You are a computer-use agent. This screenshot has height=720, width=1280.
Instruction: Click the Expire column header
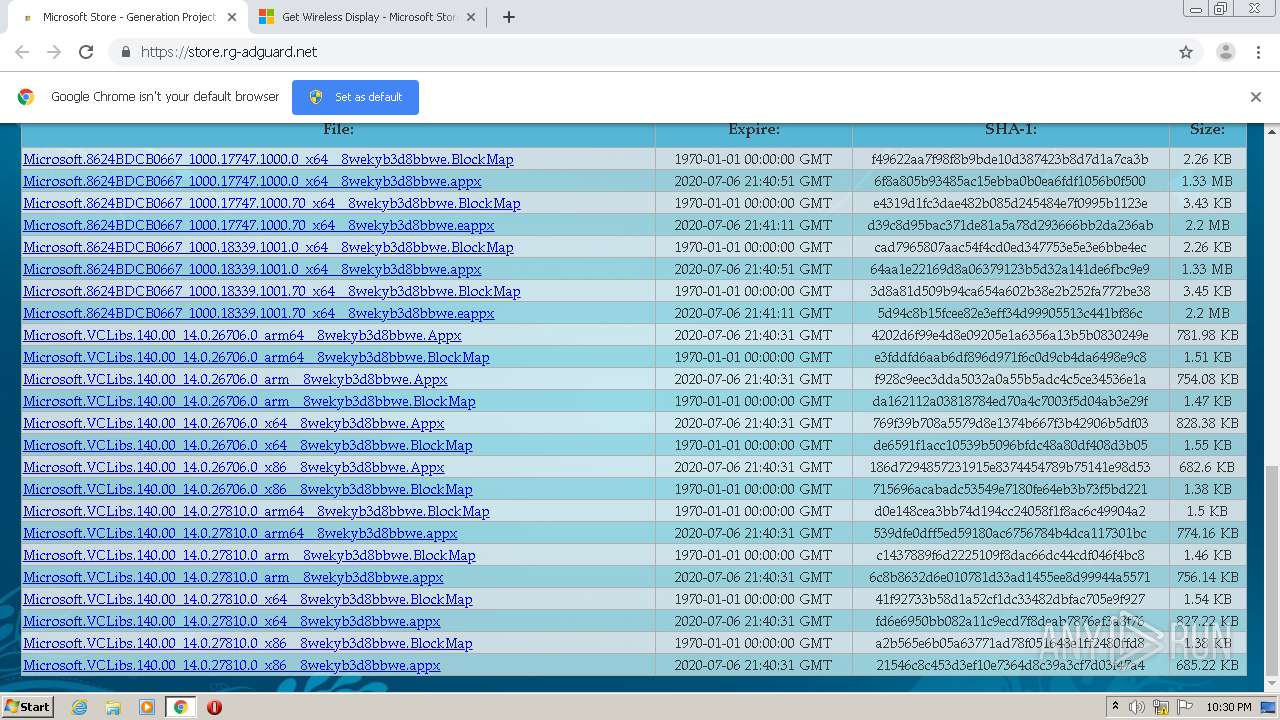[754, 130]
